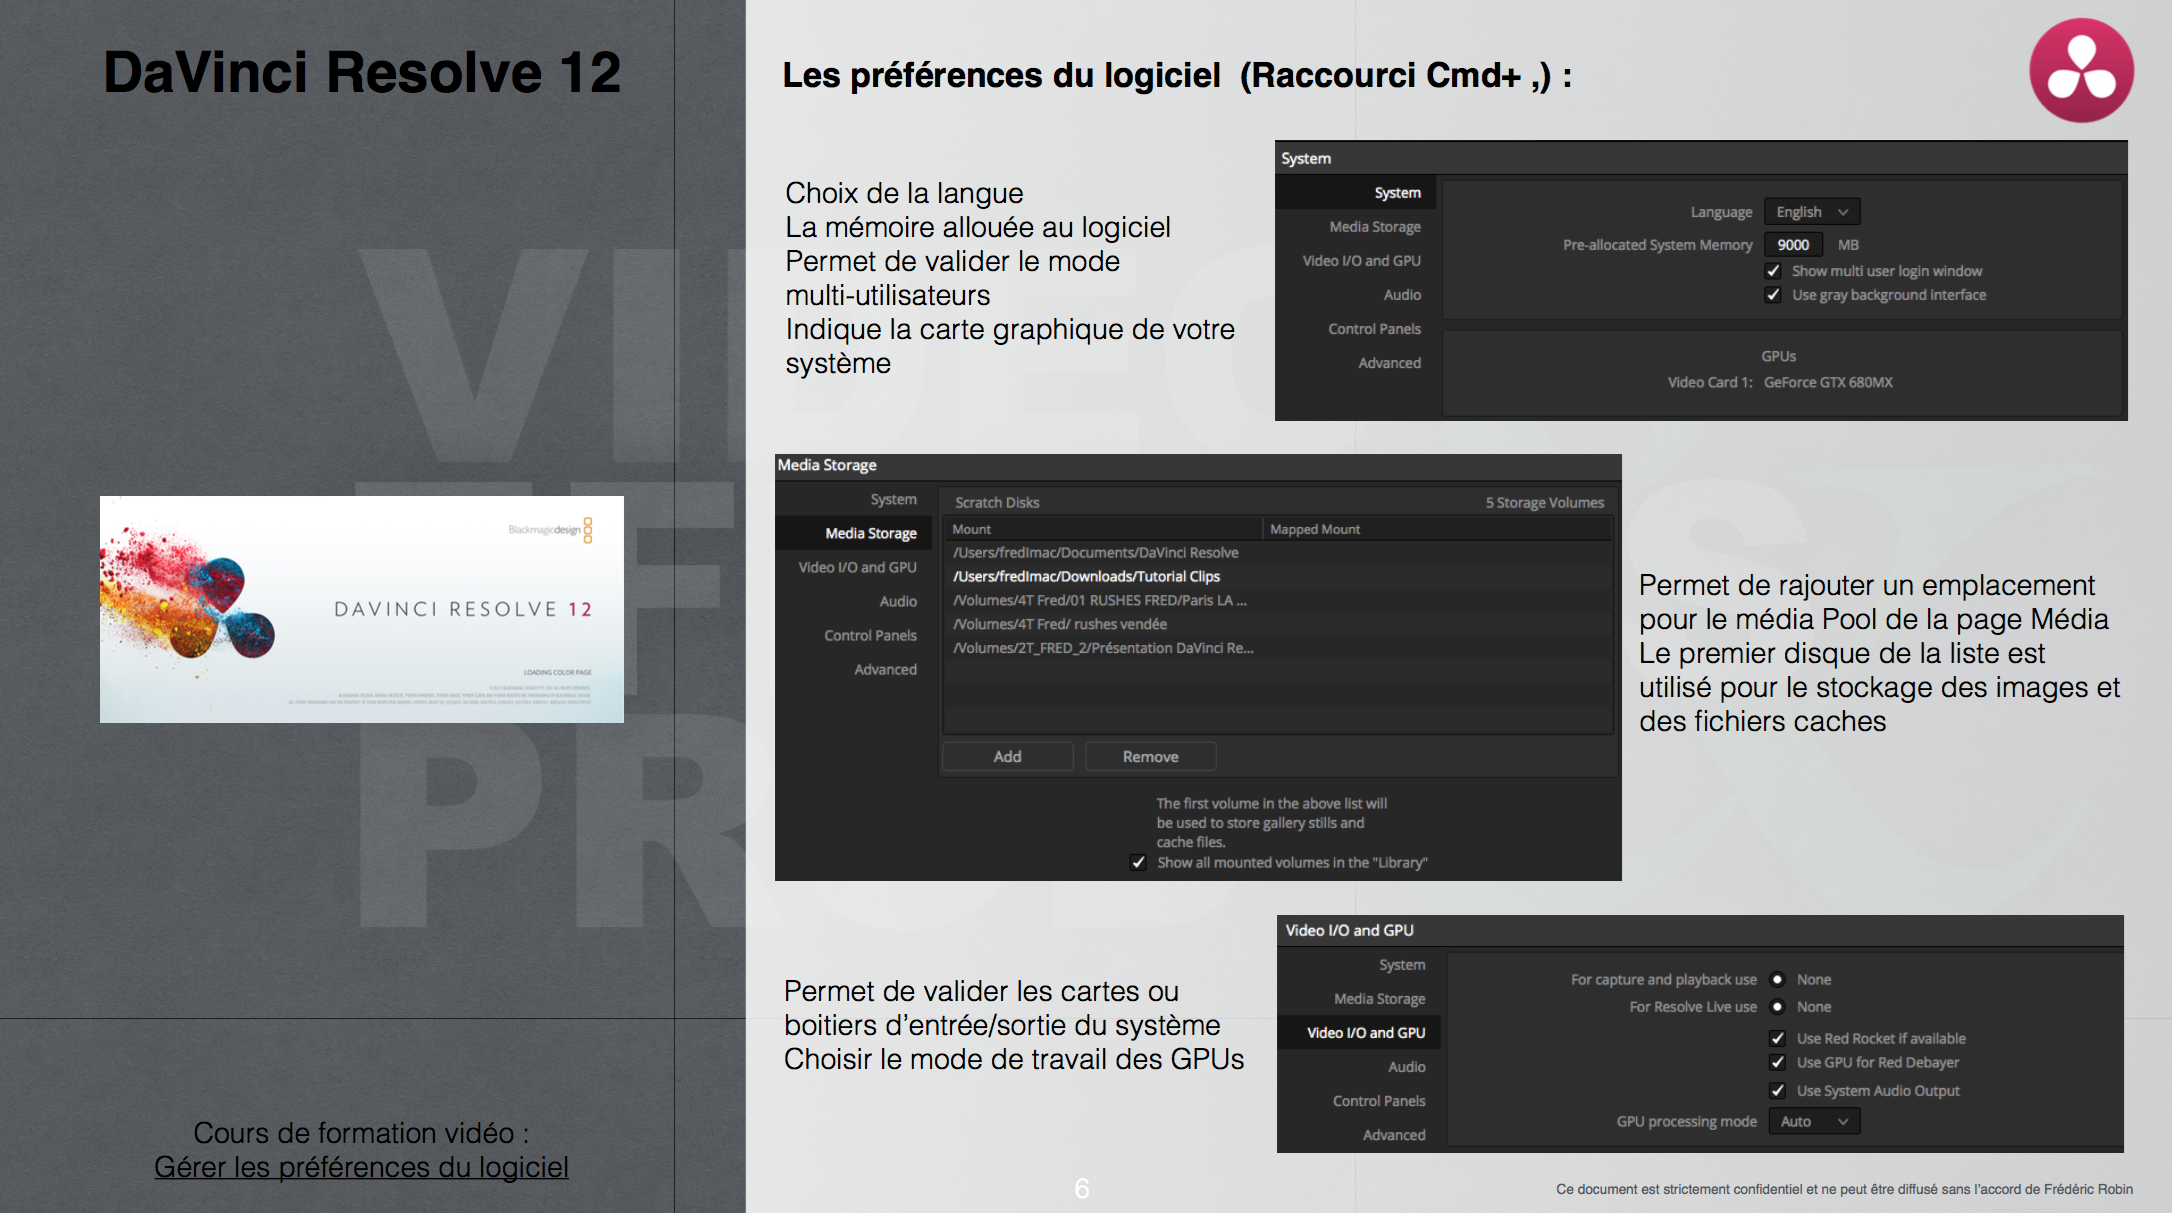Click the Add button for scratch disks
This screenshot has height=1213, width=2172.
(1006, 756)
